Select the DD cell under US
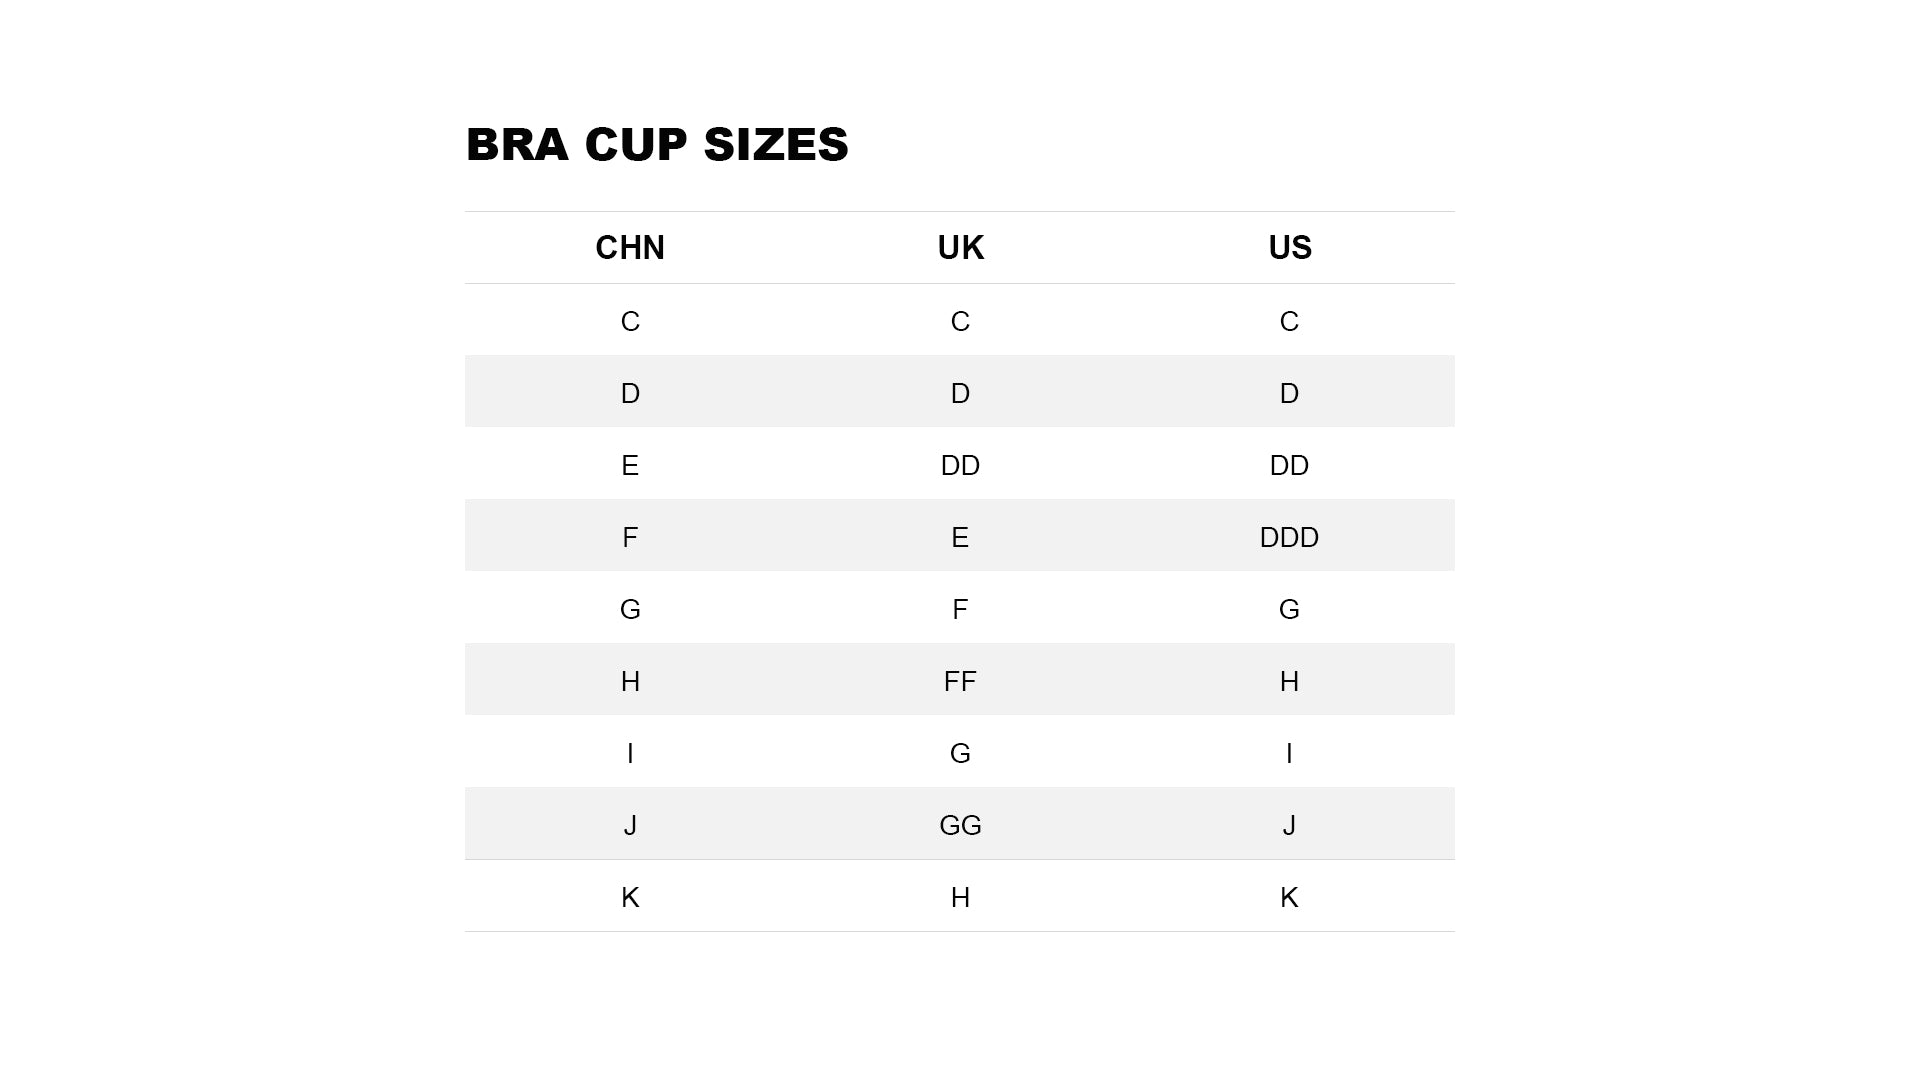Viewport: 1920px width, 1080px height. coord(1289,465)
